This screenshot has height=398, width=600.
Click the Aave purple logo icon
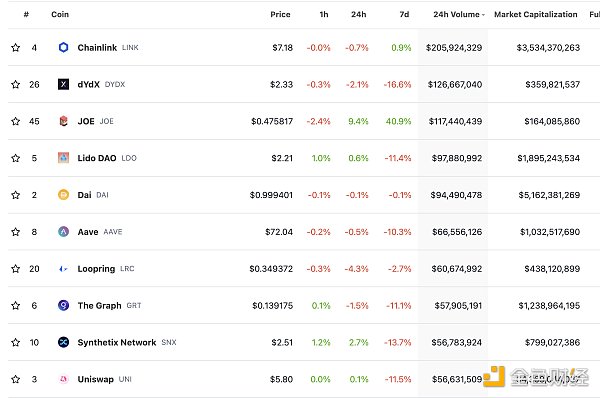tap(64, 232)
